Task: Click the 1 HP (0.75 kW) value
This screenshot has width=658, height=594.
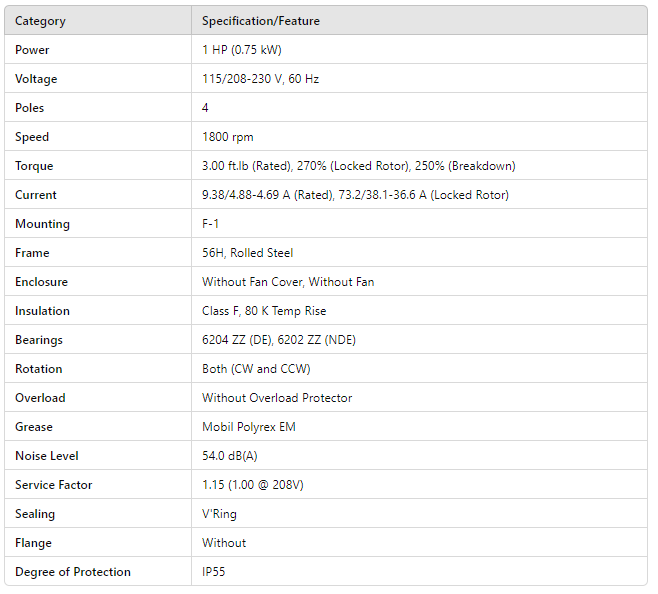Action: [x=240, y=50]
